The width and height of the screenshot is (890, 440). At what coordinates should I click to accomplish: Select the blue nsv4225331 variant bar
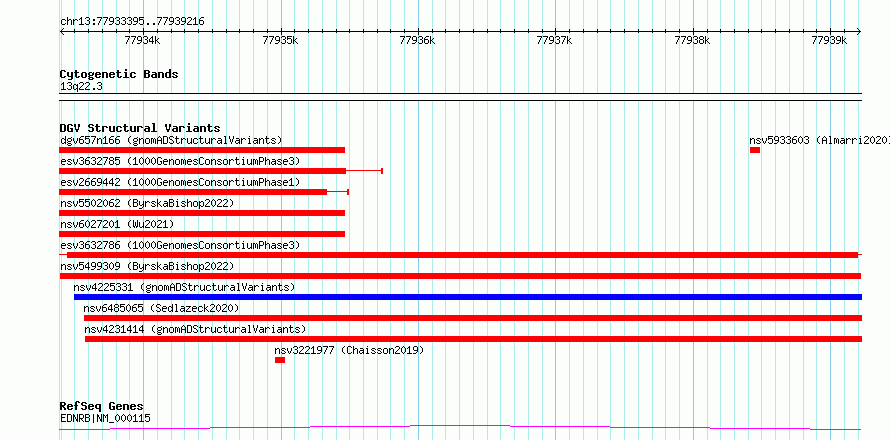click(468, 297)
